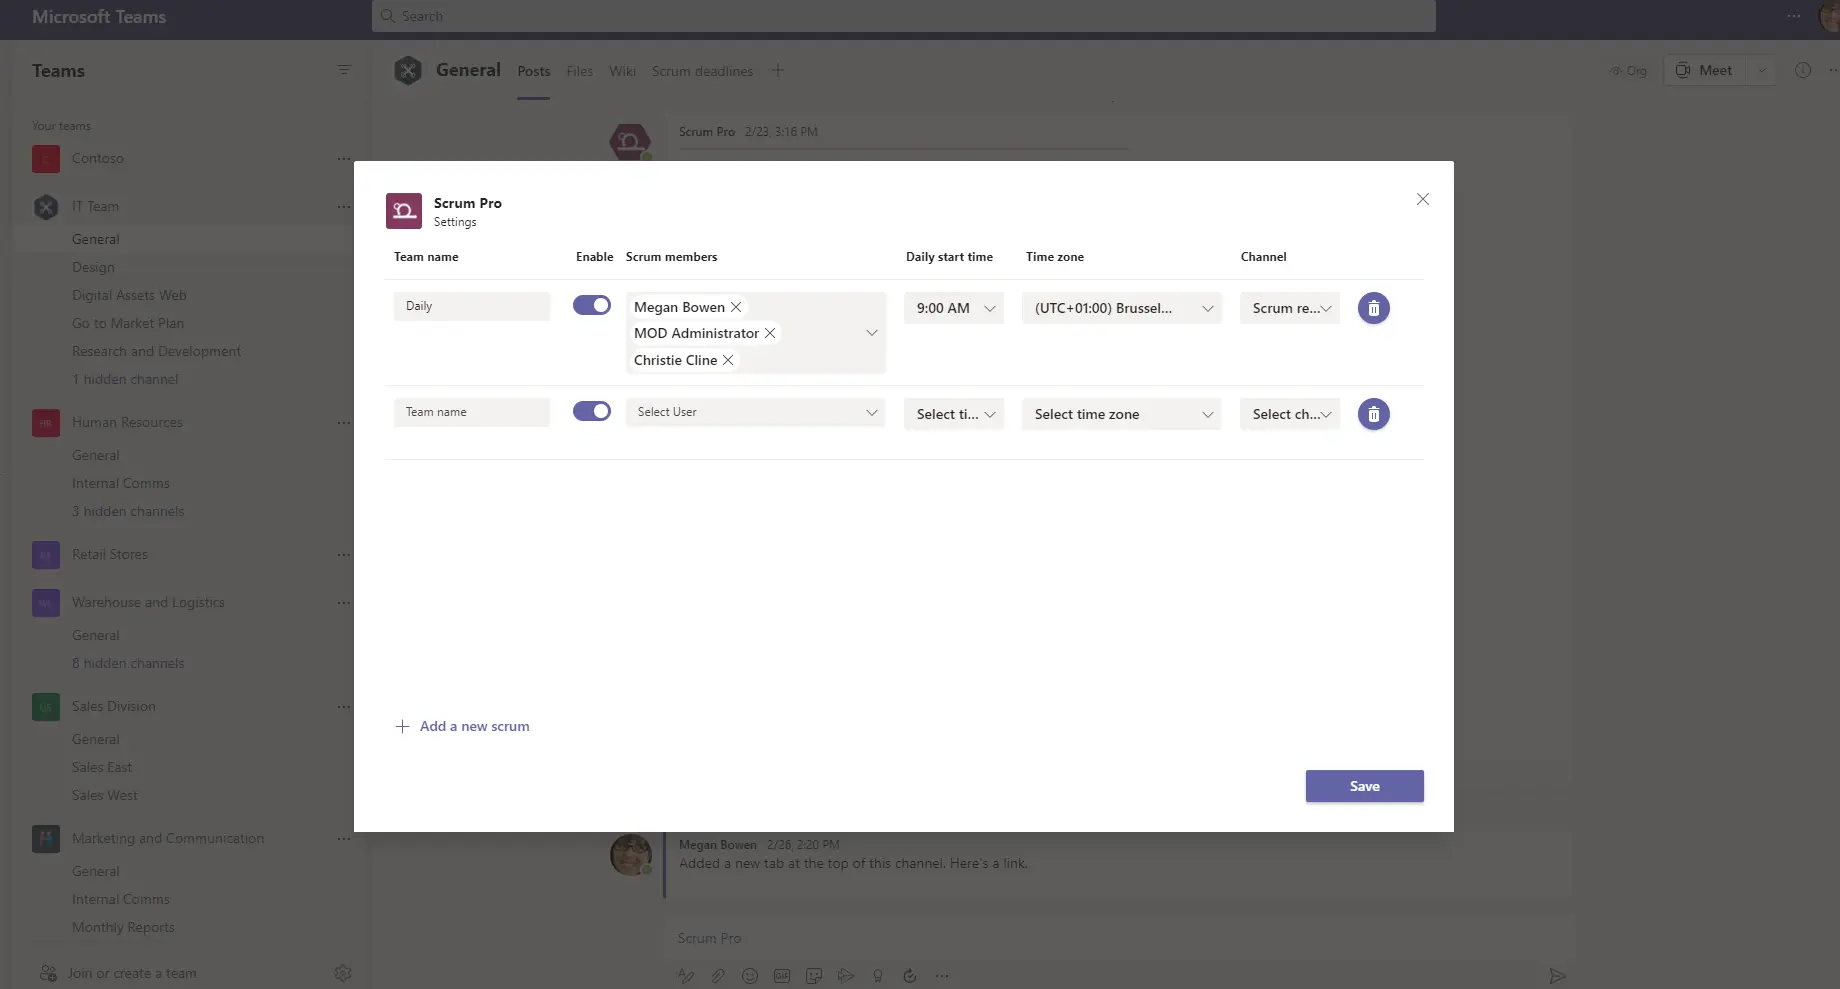Show 3 hidden channels in Human Resources
This screenshot has width=1840, height=989.
pos(128,511)
